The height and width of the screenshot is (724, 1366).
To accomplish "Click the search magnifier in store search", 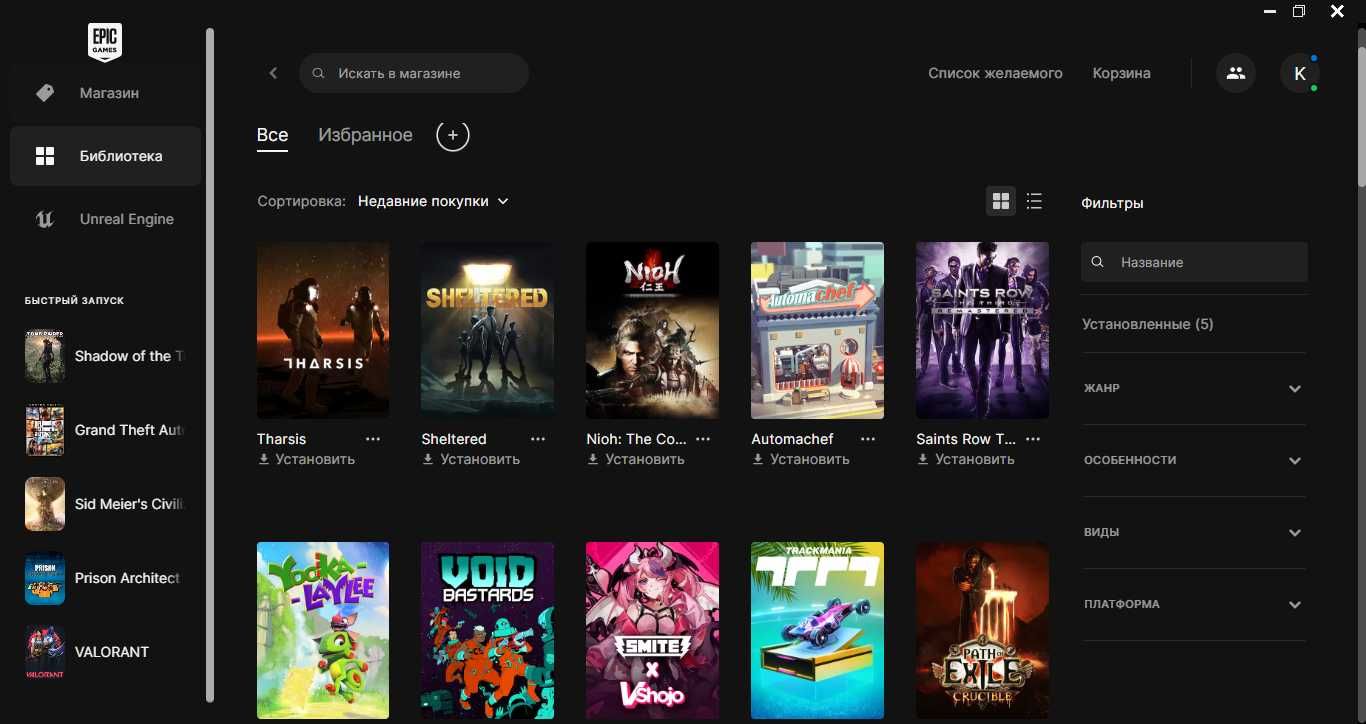I will tap(318, 73).
